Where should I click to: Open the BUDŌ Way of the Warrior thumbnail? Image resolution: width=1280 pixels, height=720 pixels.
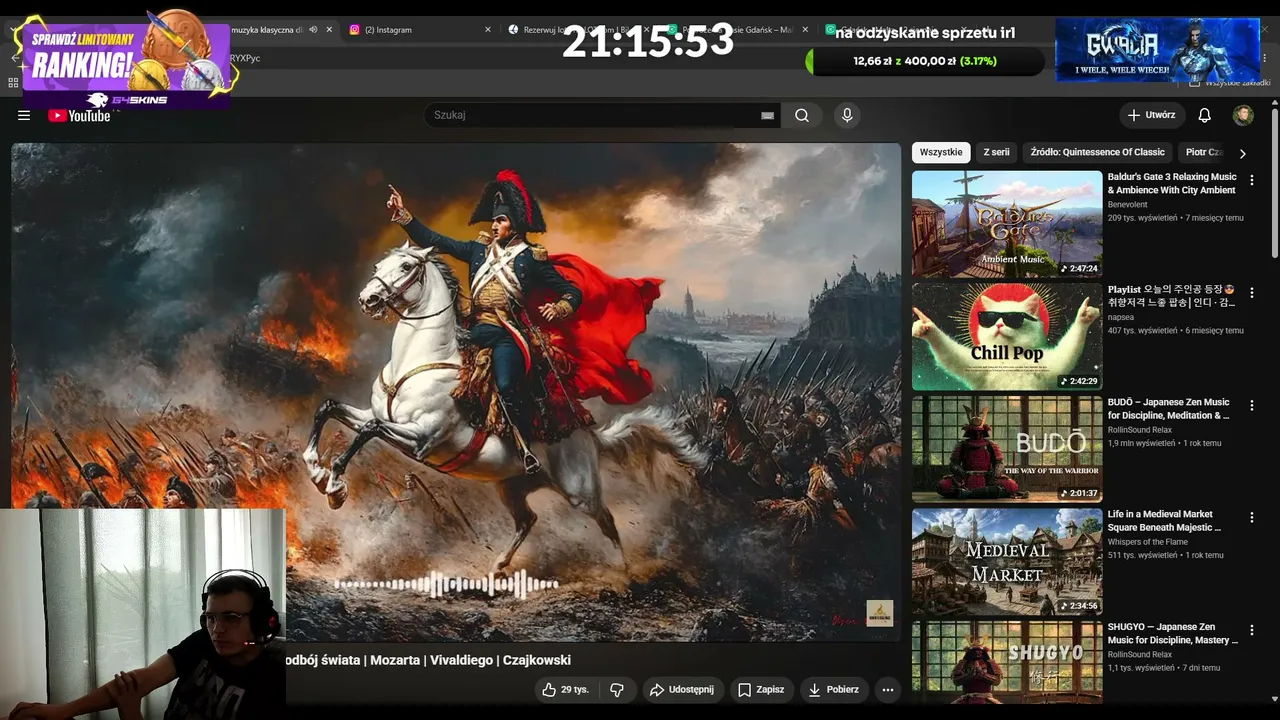point(1007,448)
